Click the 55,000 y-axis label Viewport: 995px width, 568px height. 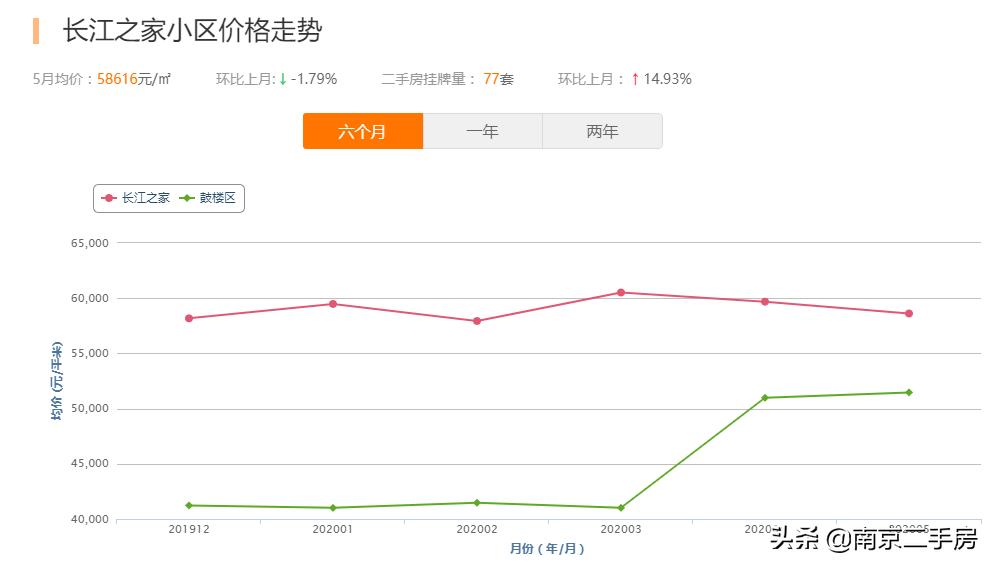(x=89, y=353)
